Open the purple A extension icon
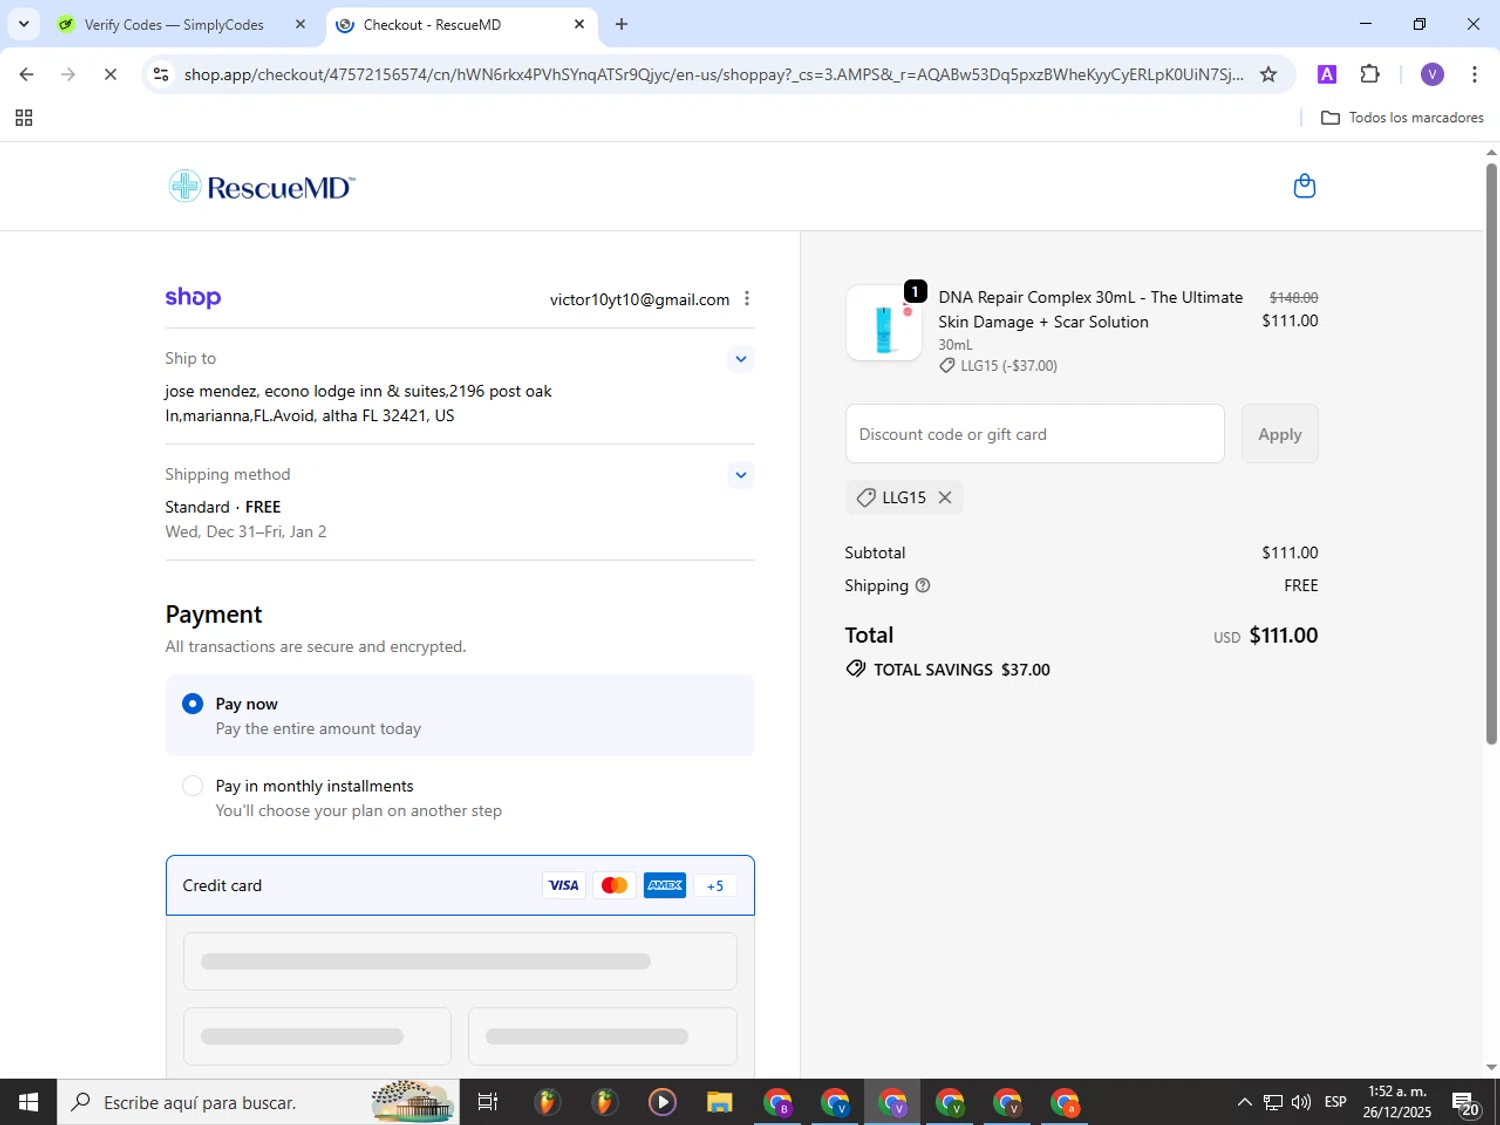The width and height of the screenshot is (1500, 1125). click(1327, 74)
